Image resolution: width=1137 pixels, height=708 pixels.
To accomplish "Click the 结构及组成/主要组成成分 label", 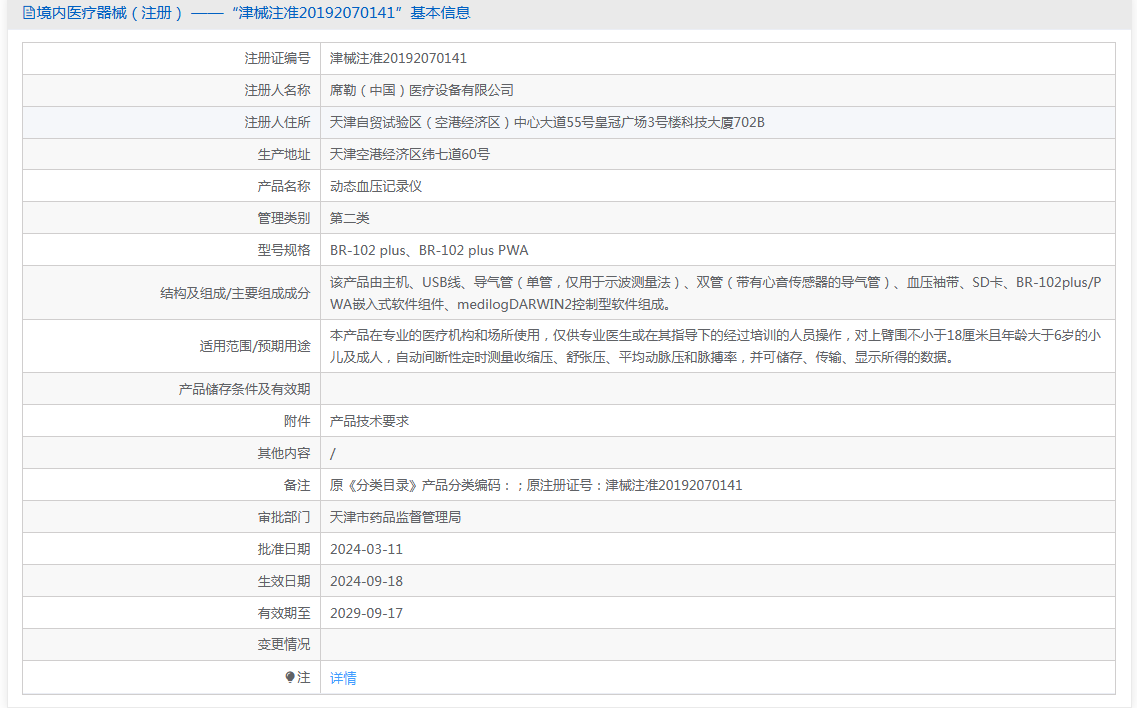I will [x=235, y=293].
